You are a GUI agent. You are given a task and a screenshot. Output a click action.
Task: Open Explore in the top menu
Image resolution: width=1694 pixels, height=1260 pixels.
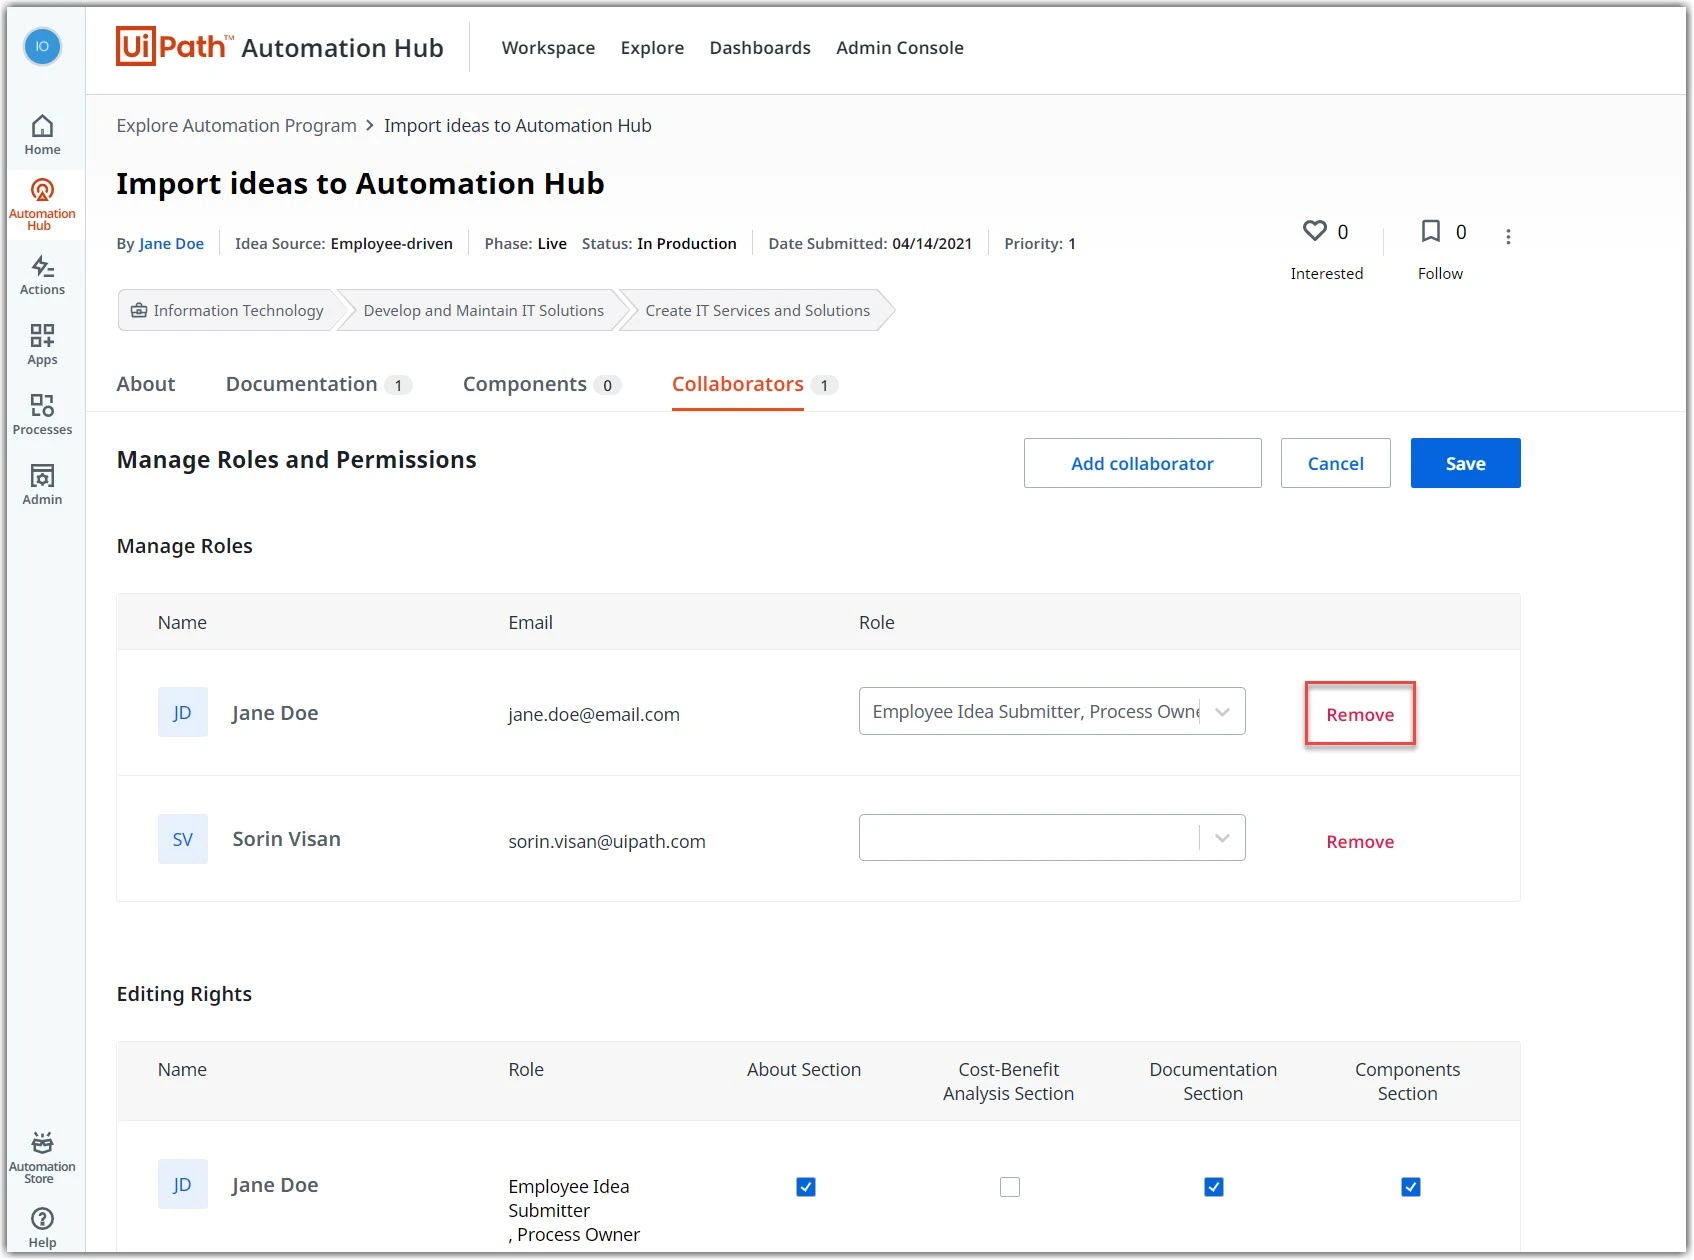click(x=652, y=47)
